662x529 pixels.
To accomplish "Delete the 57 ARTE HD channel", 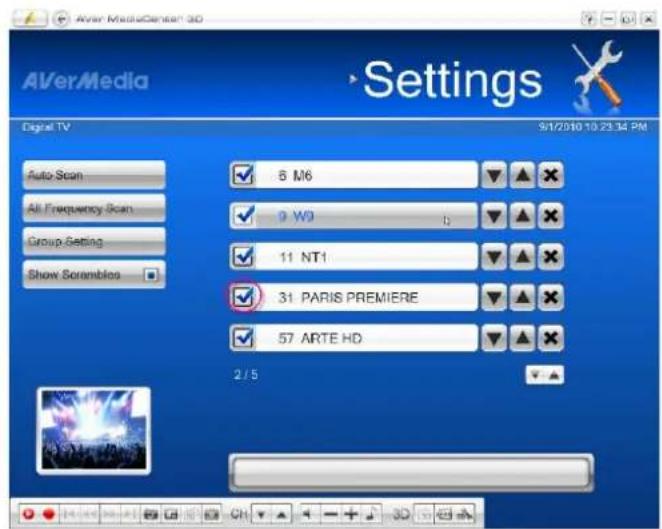I will click(551, 338).
